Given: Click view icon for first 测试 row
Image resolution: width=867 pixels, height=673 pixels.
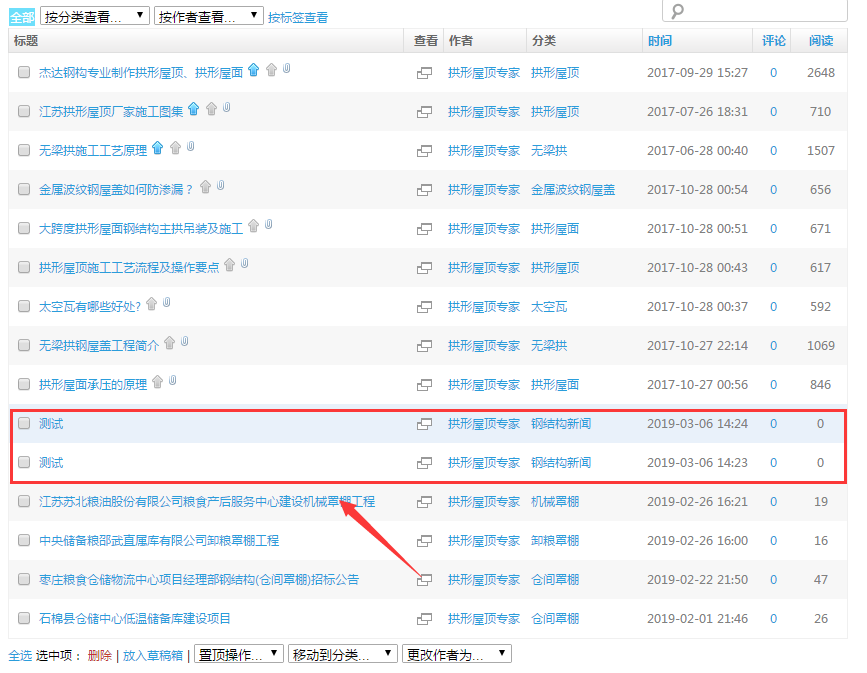Looking at the screenshot, I should 425,424.
